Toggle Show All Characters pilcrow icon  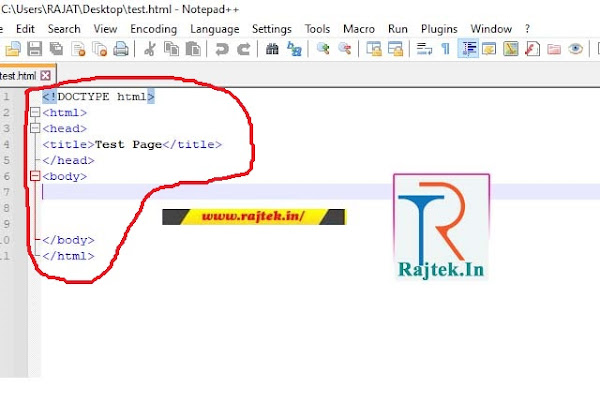click(x=445, y=49)
